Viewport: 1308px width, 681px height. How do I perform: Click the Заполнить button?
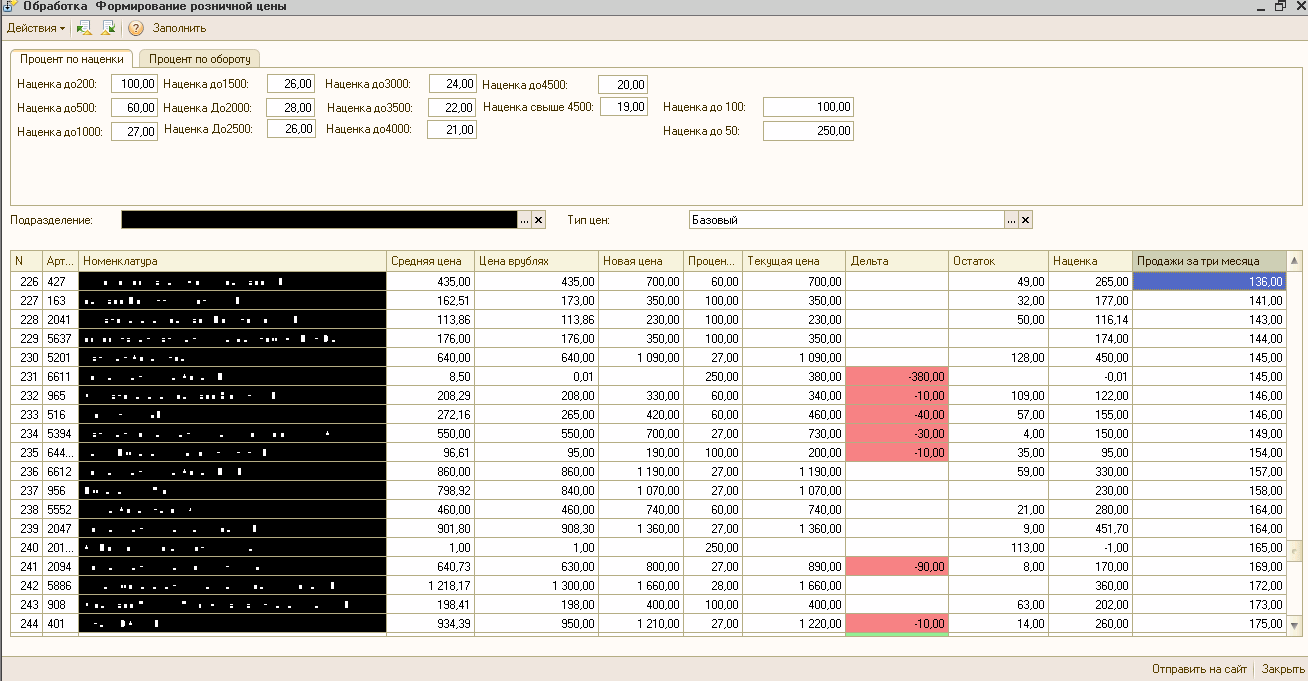(x=179, y=28)
